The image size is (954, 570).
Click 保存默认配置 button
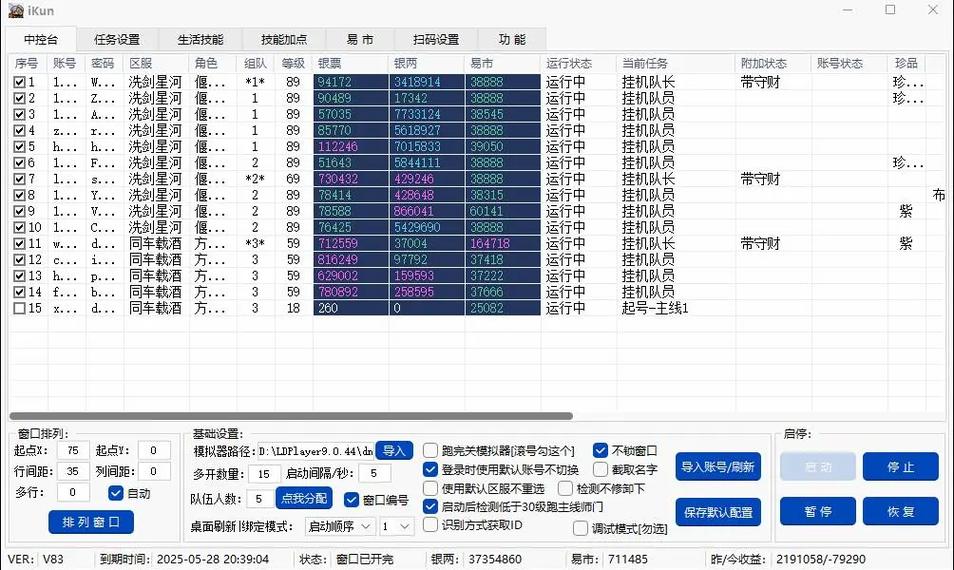(718, 512)
